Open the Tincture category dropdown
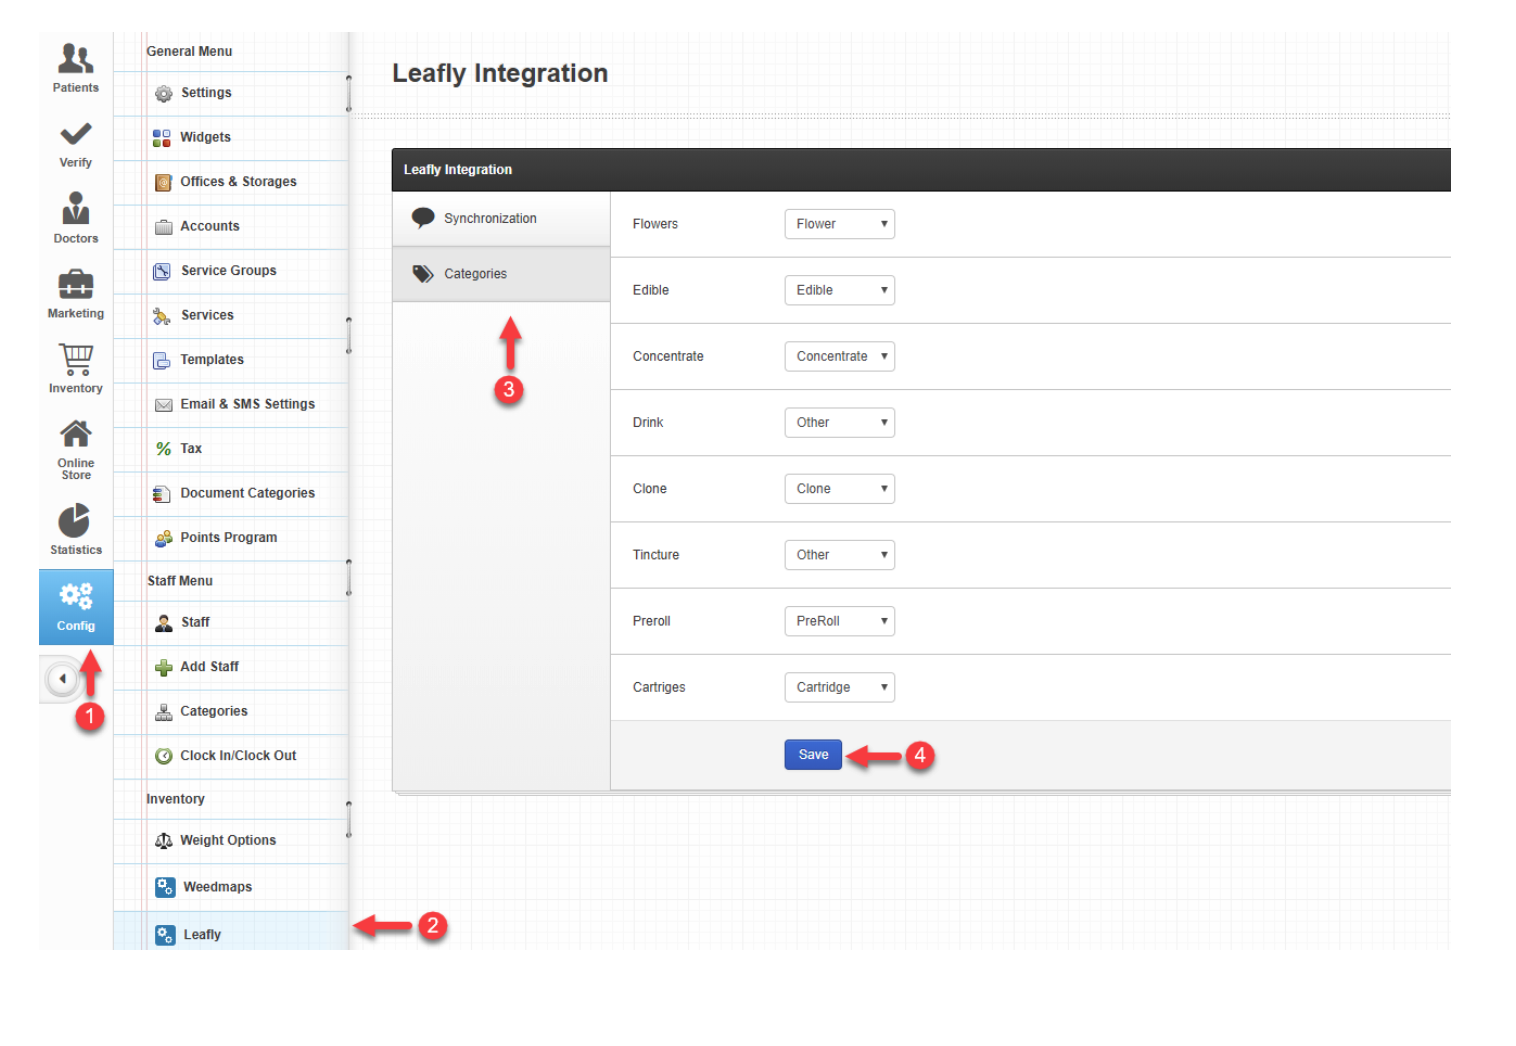 (839, 554)
